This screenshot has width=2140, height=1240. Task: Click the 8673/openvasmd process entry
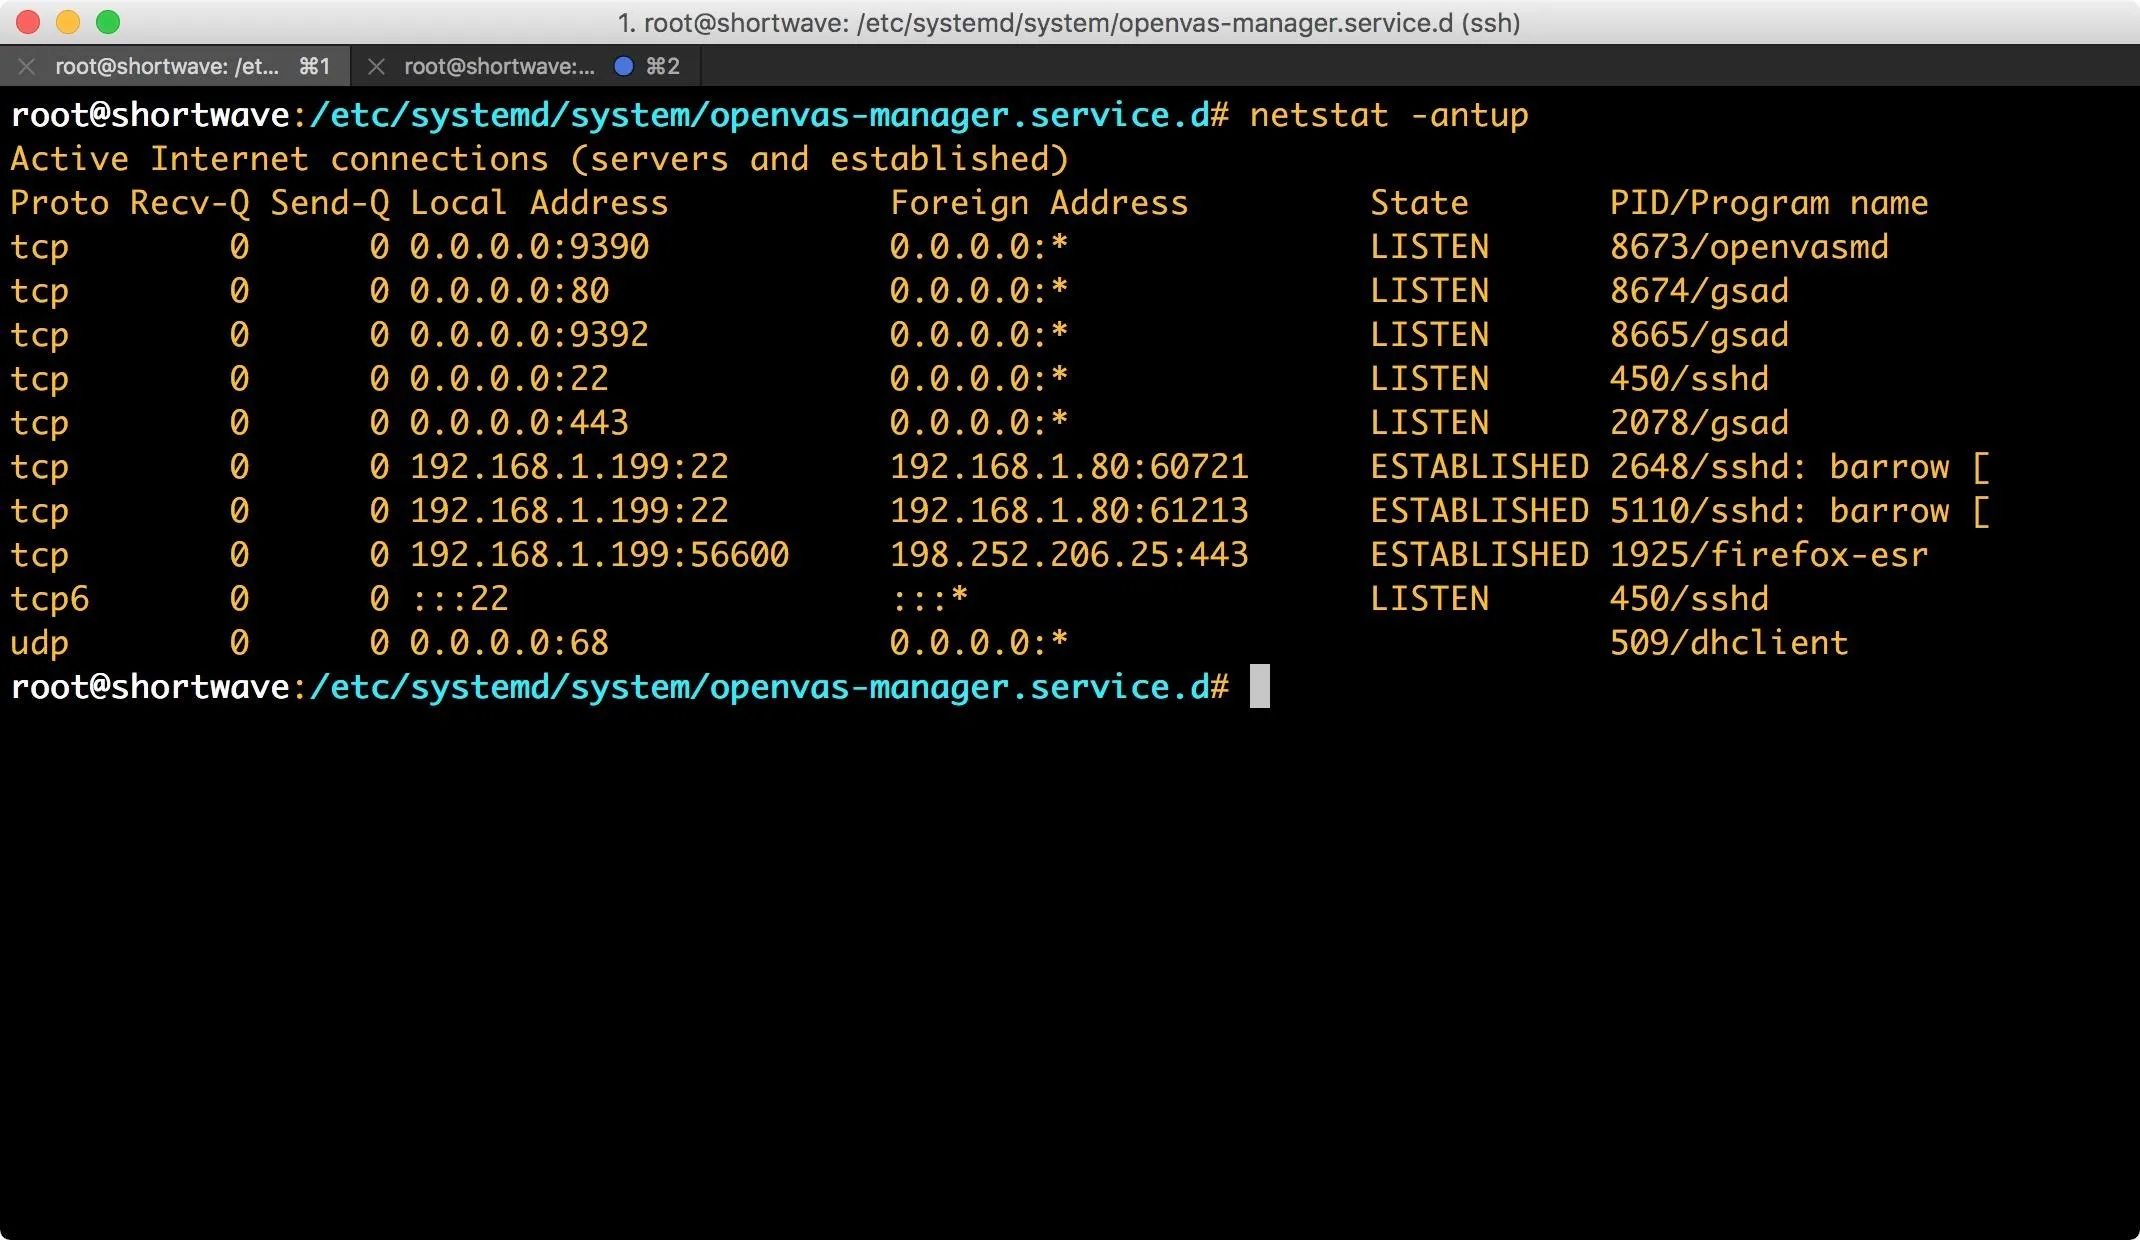[x=1749, y=247]
